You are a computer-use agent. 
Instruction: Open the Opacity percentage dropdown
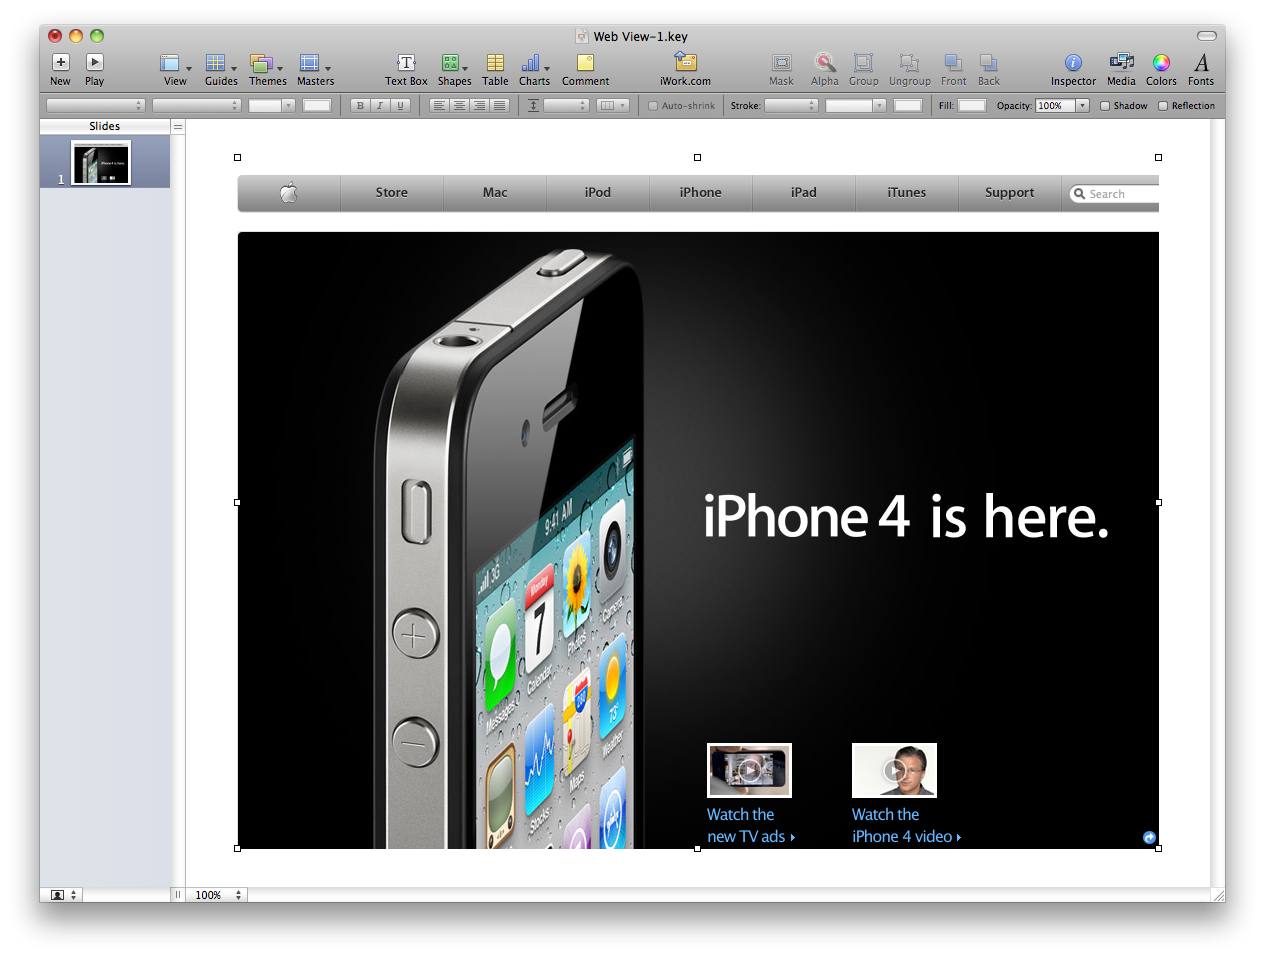coord(1082,106)
